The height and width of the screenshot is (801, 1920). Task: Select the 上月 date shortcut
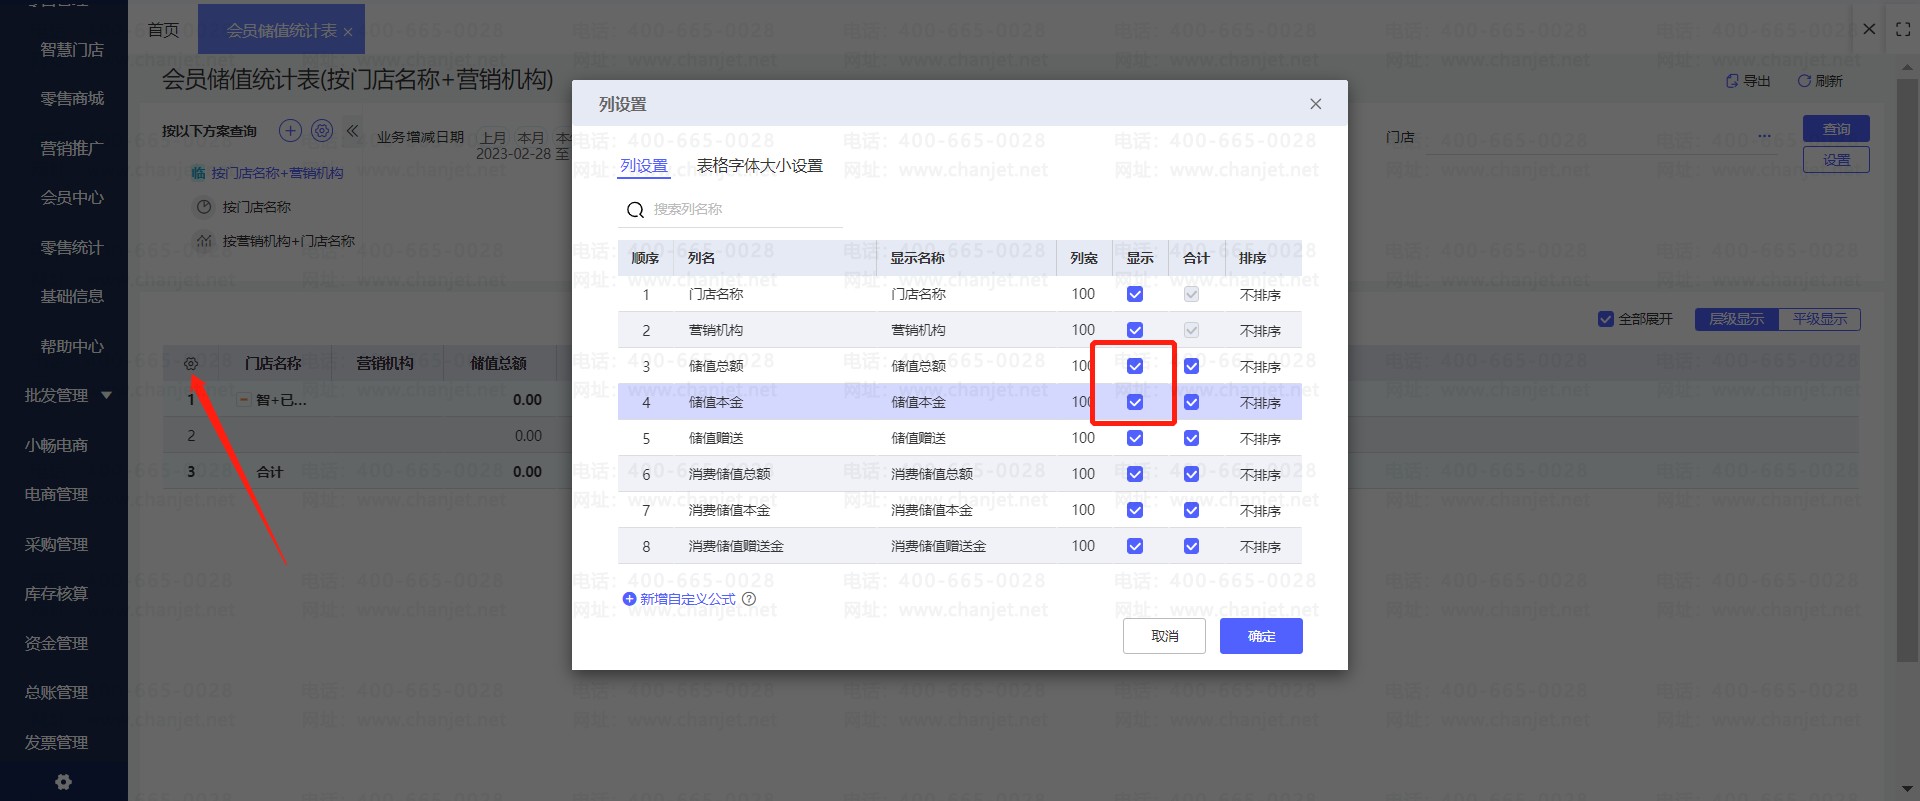494,138
